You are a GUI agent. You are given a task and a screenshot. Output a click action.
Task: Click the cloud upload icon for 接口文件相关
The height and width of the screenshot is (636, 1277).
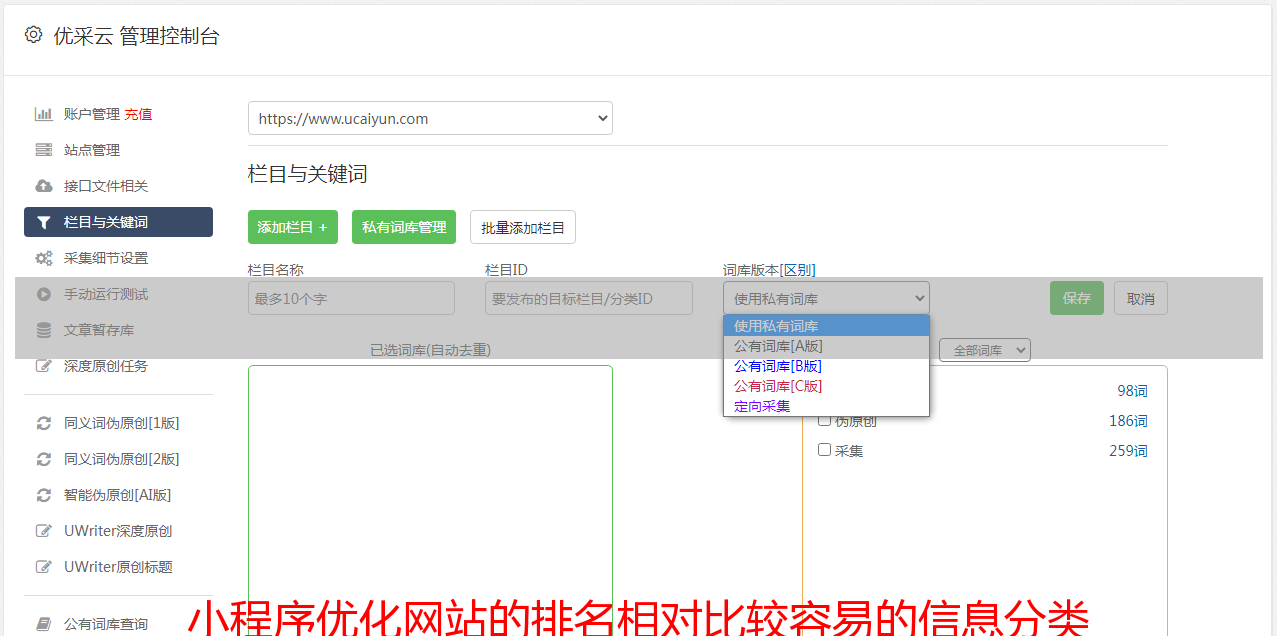coord(44,186)
